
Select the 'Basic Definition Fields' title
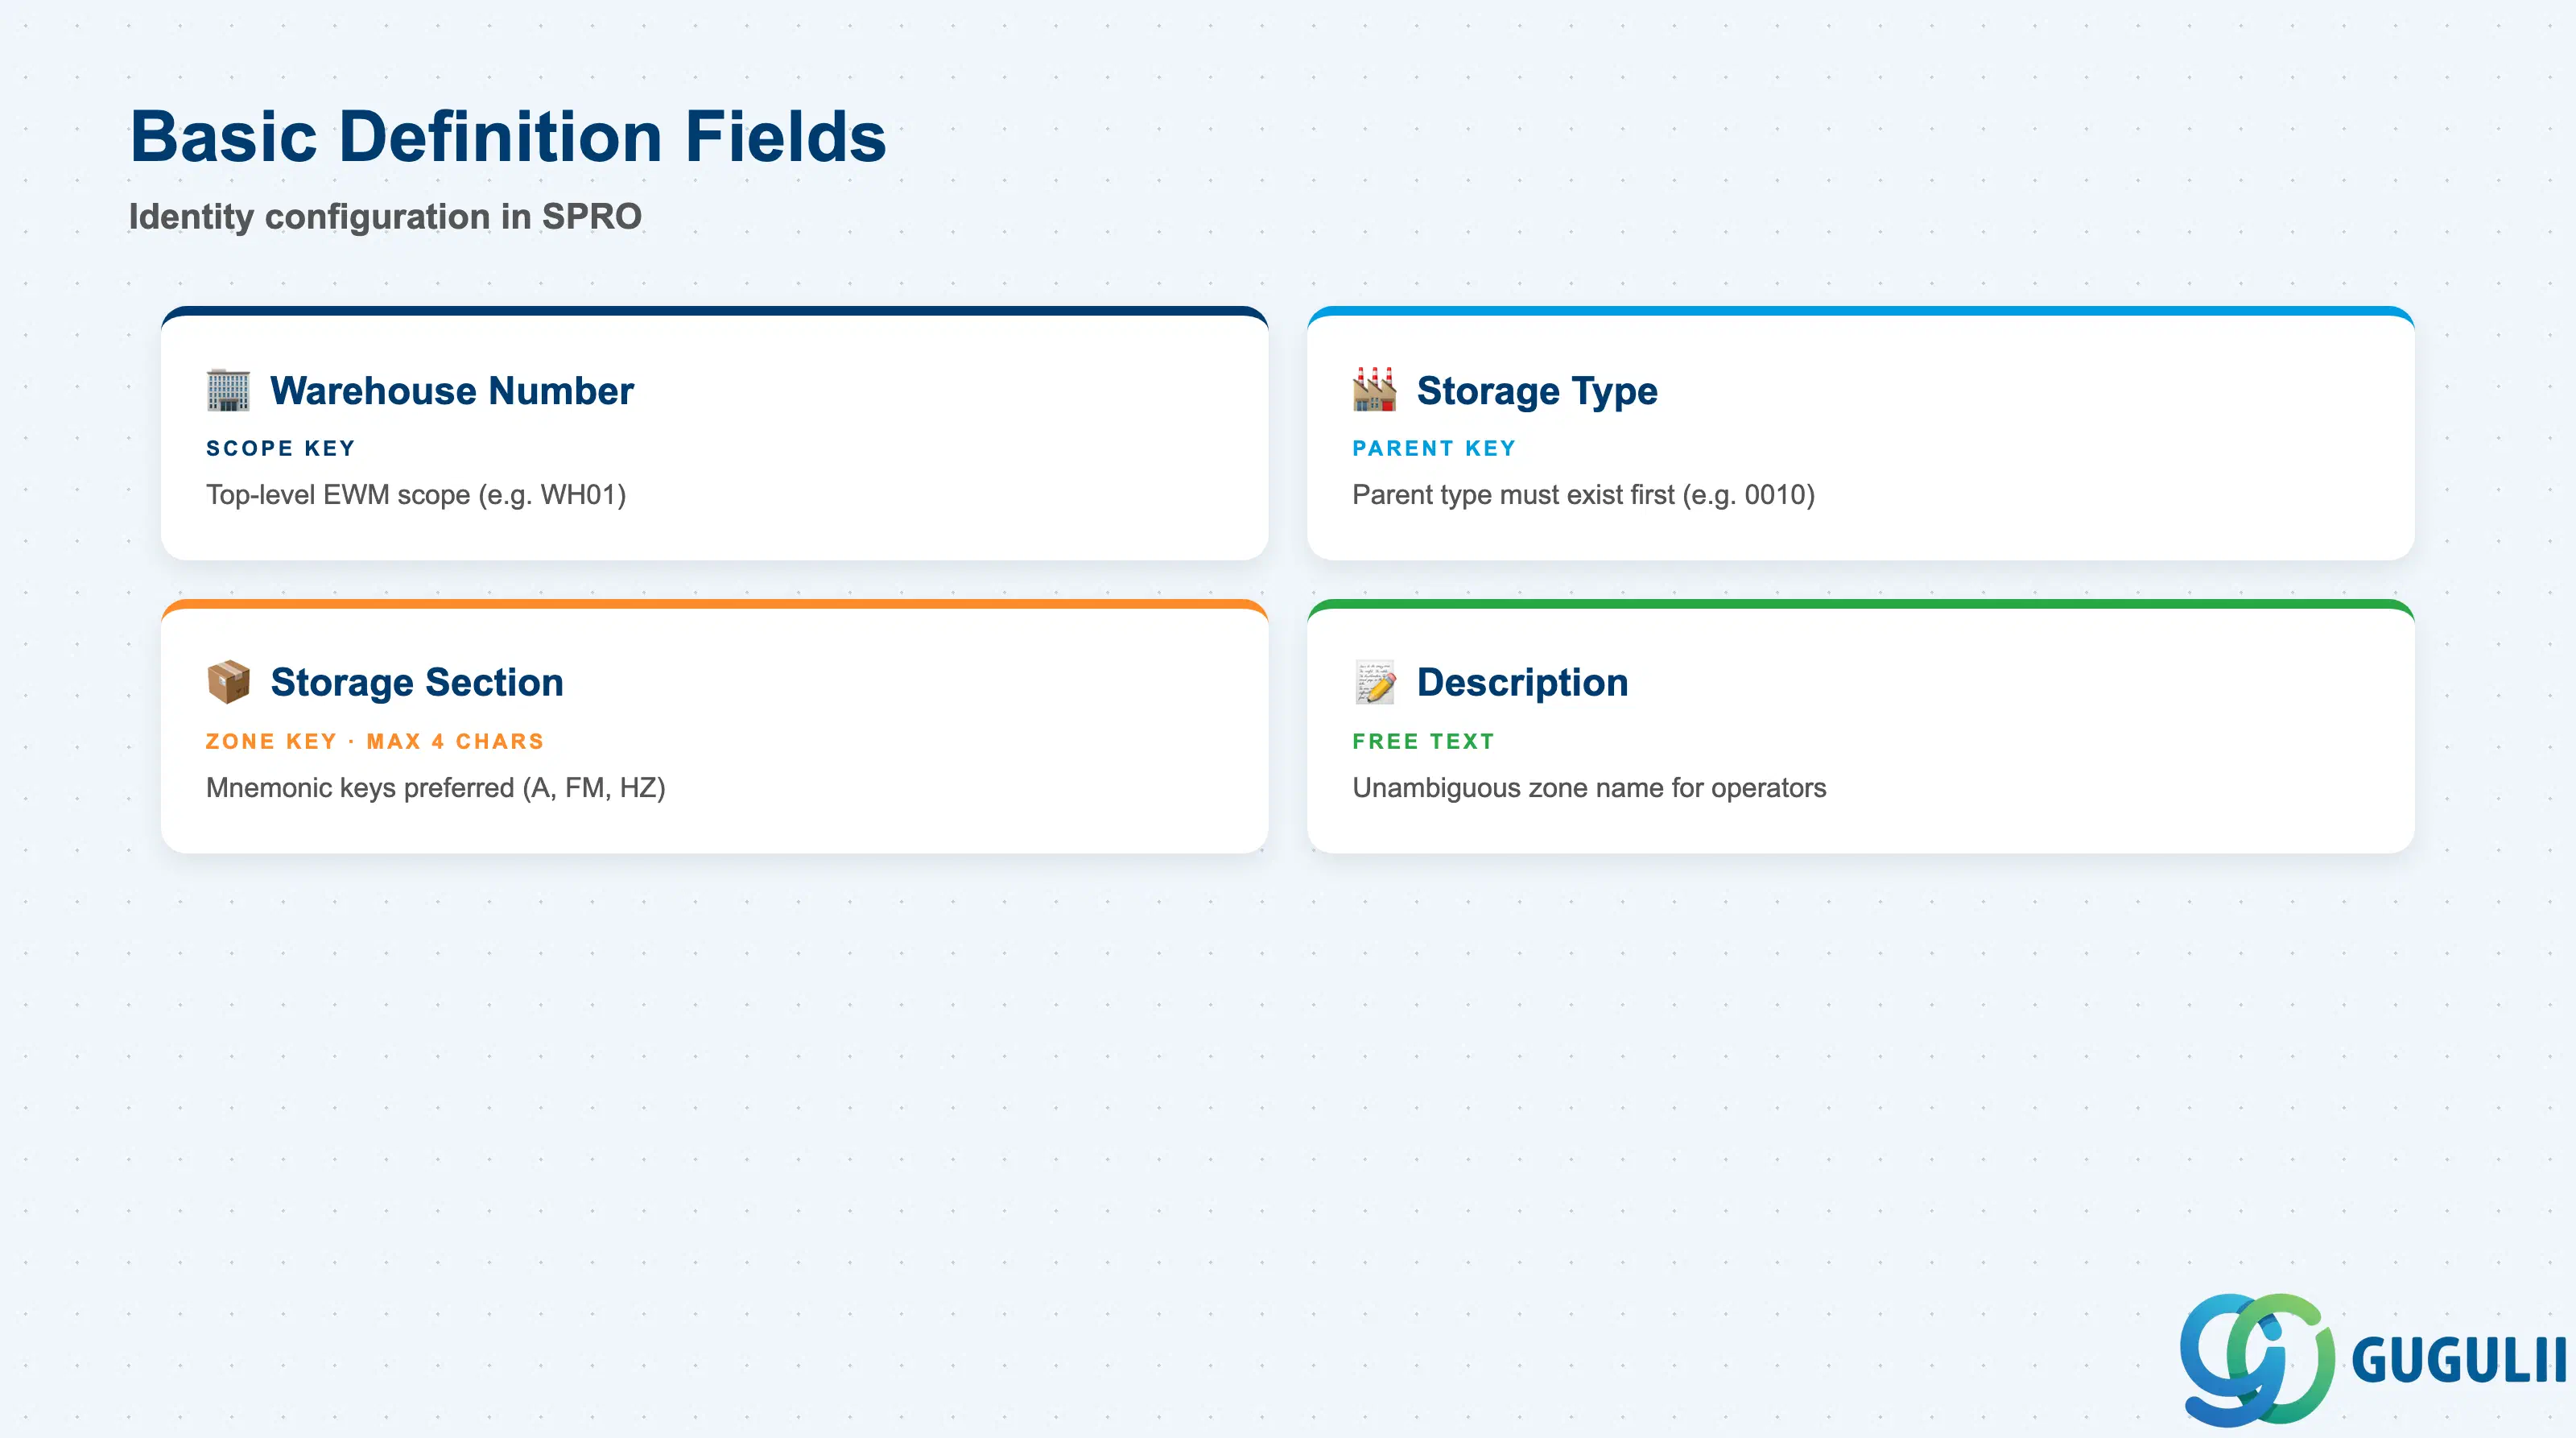(x=508, y=137)
